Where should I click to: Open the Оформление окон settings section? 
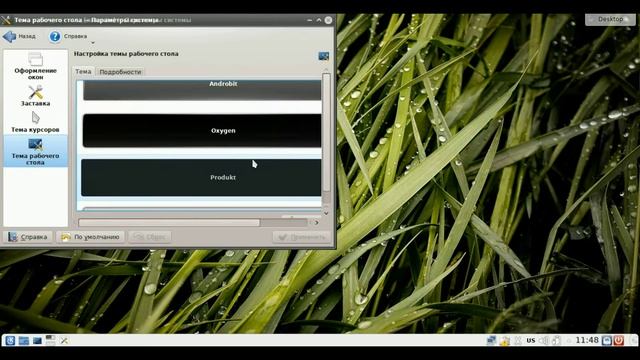(x=36, y=67)
